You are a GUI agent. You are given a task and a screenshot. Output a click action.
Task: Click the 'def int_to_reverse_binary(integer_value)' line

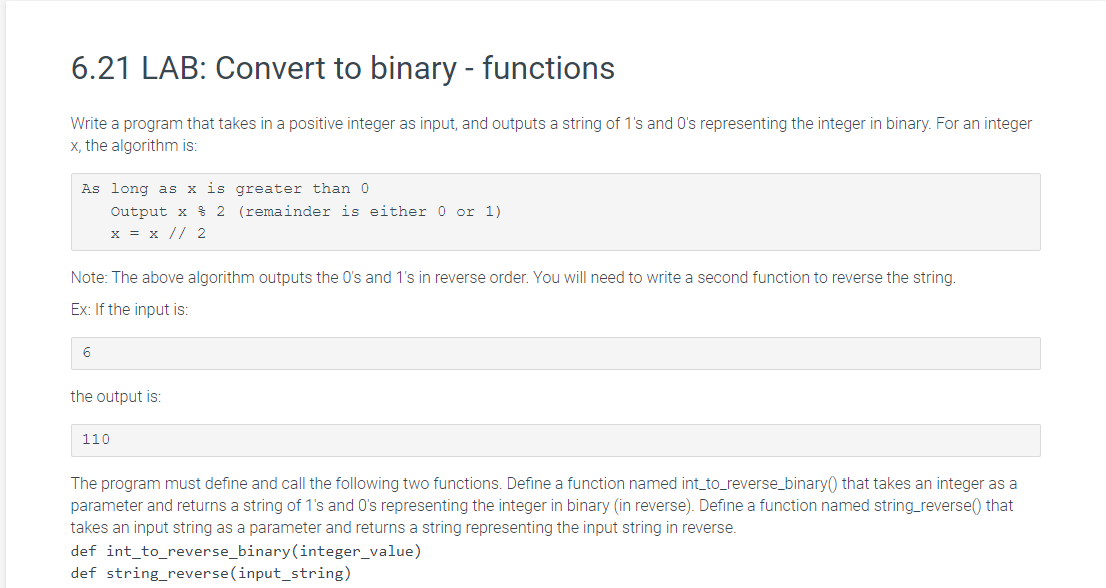(x=245, y=551)
